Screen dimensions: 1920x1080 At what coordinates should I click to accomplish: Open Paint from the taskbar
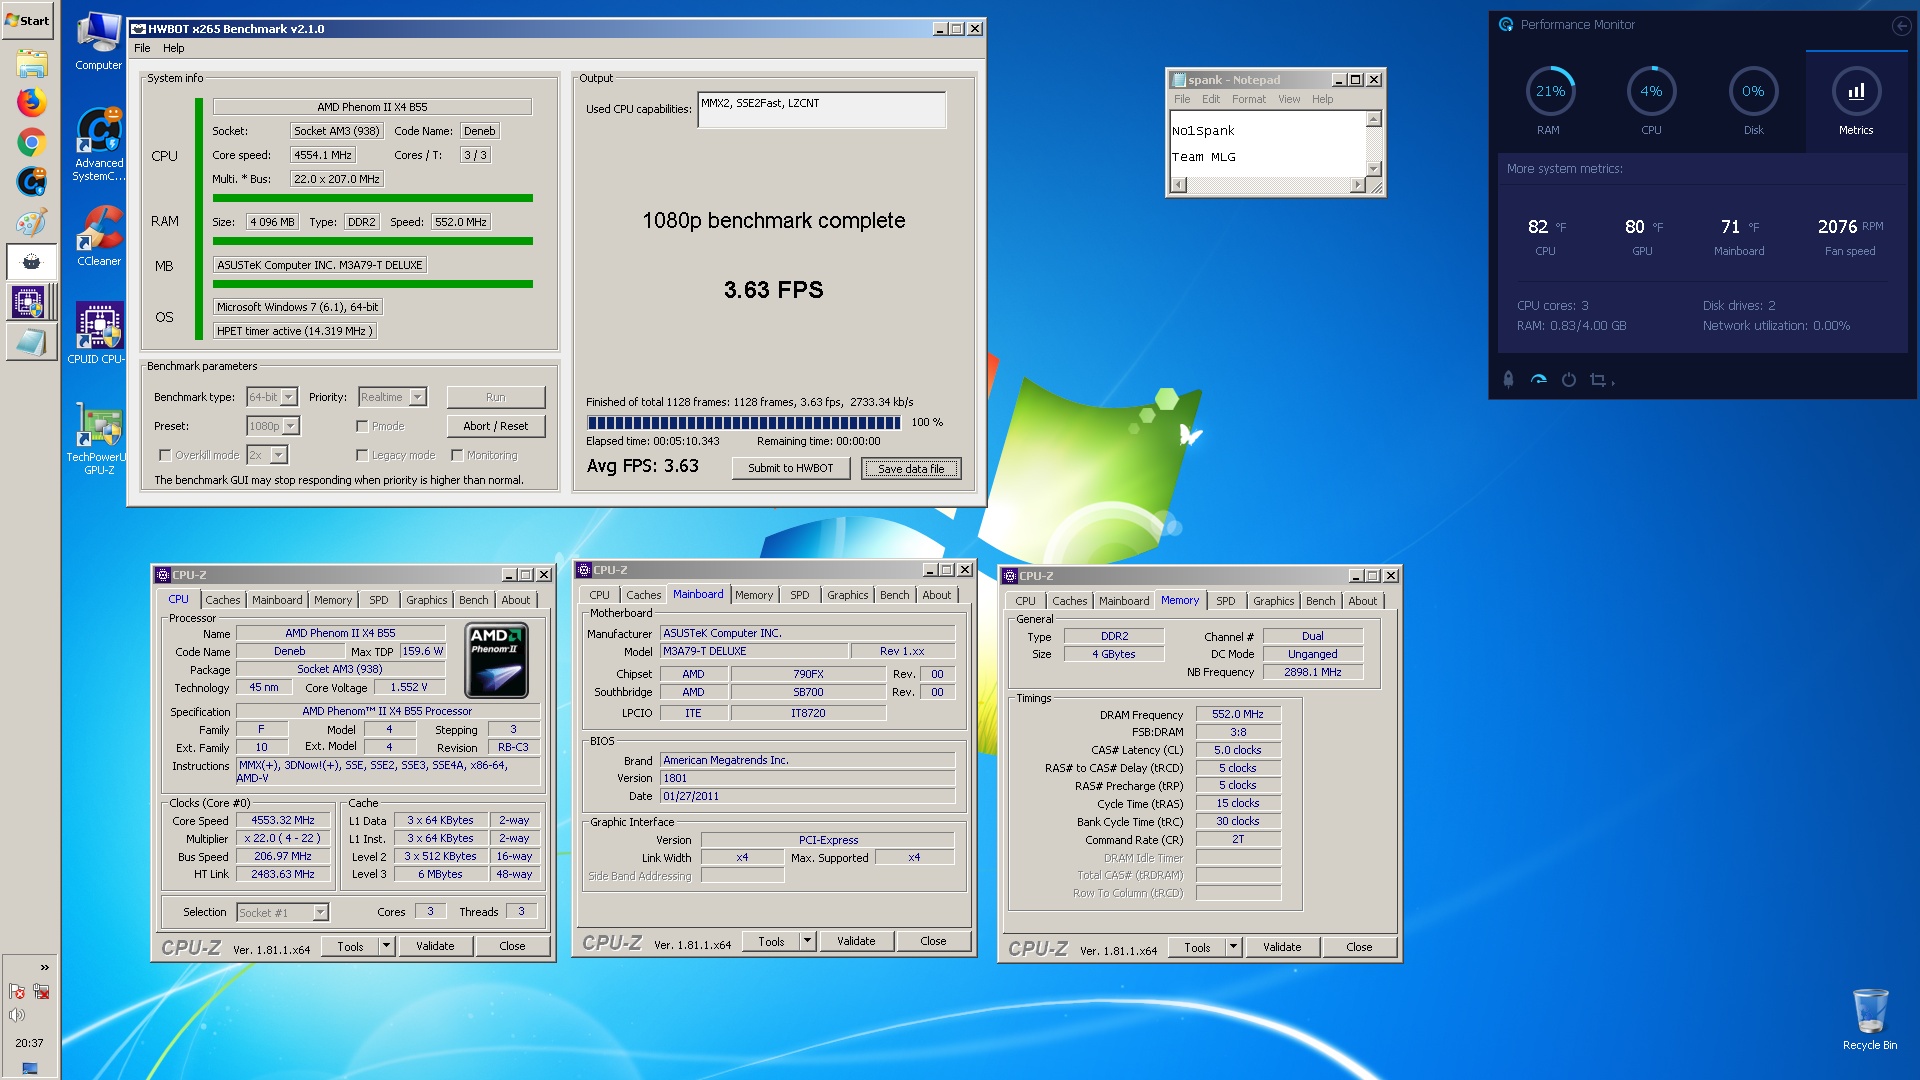[x=31, y=222]
